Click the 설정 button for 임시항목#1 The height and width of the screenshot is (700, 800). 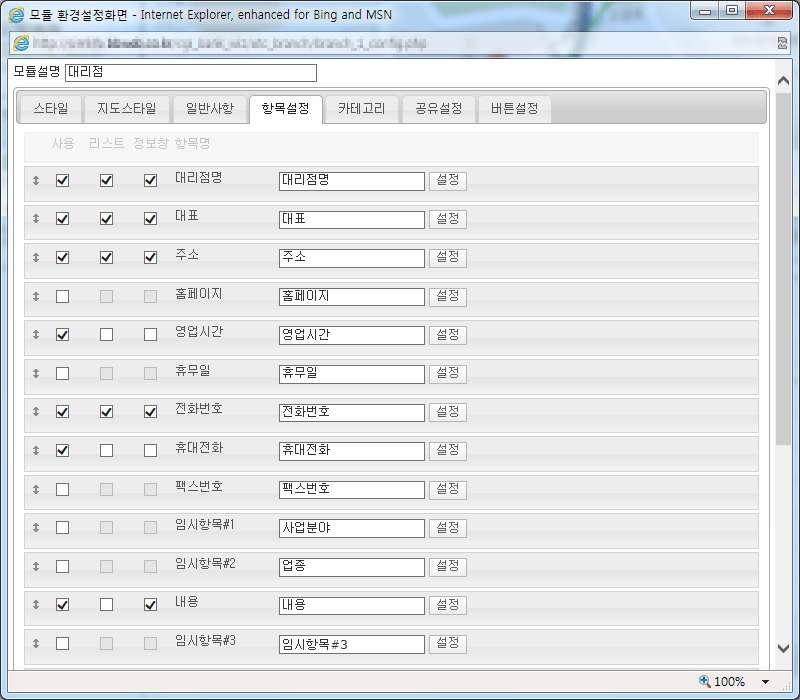tap(447, 528)
